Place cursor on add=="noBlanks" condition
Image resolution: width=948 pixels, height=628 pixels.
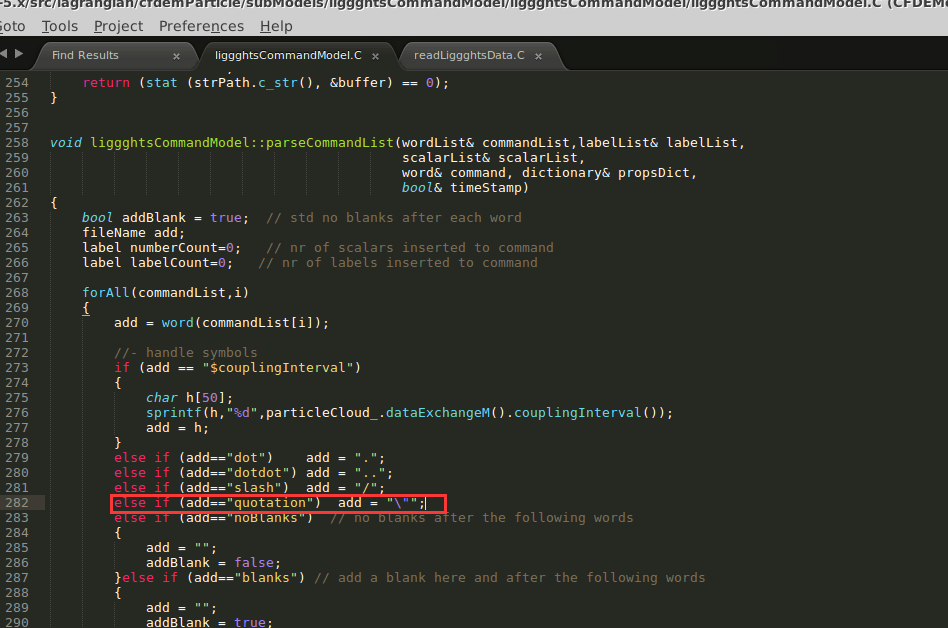(x=245, y=518)
